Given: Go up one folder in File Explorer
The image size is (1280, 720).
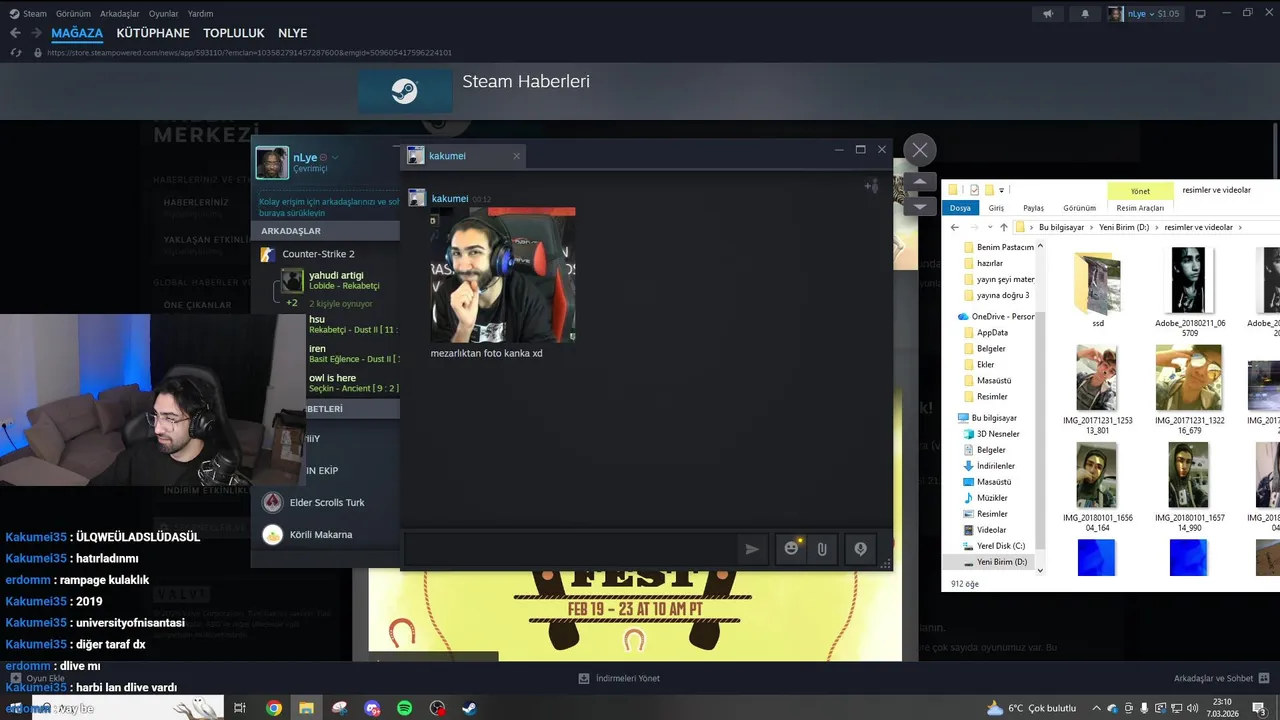Looking at the screenshot, I should tap(1004, 227).
